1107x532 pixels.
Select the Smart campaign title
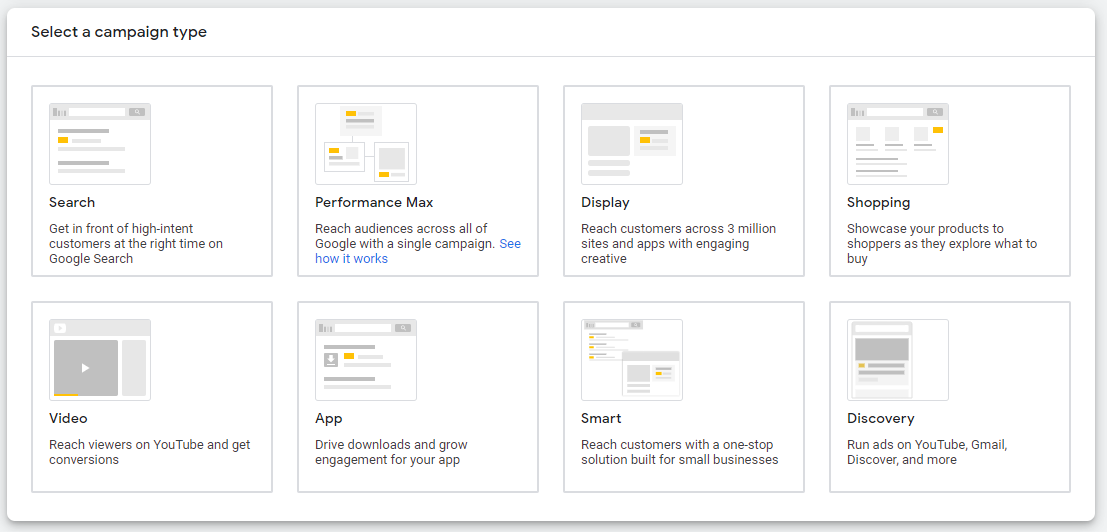pyautogui.click(x=601, y=419)
